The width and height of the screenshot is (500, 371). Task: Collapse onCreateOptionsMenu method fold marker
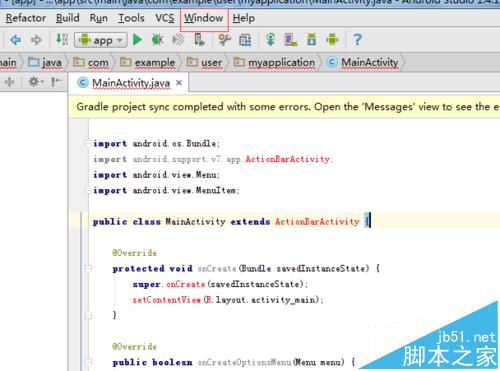pyautogui.click(x=88, y=362)
